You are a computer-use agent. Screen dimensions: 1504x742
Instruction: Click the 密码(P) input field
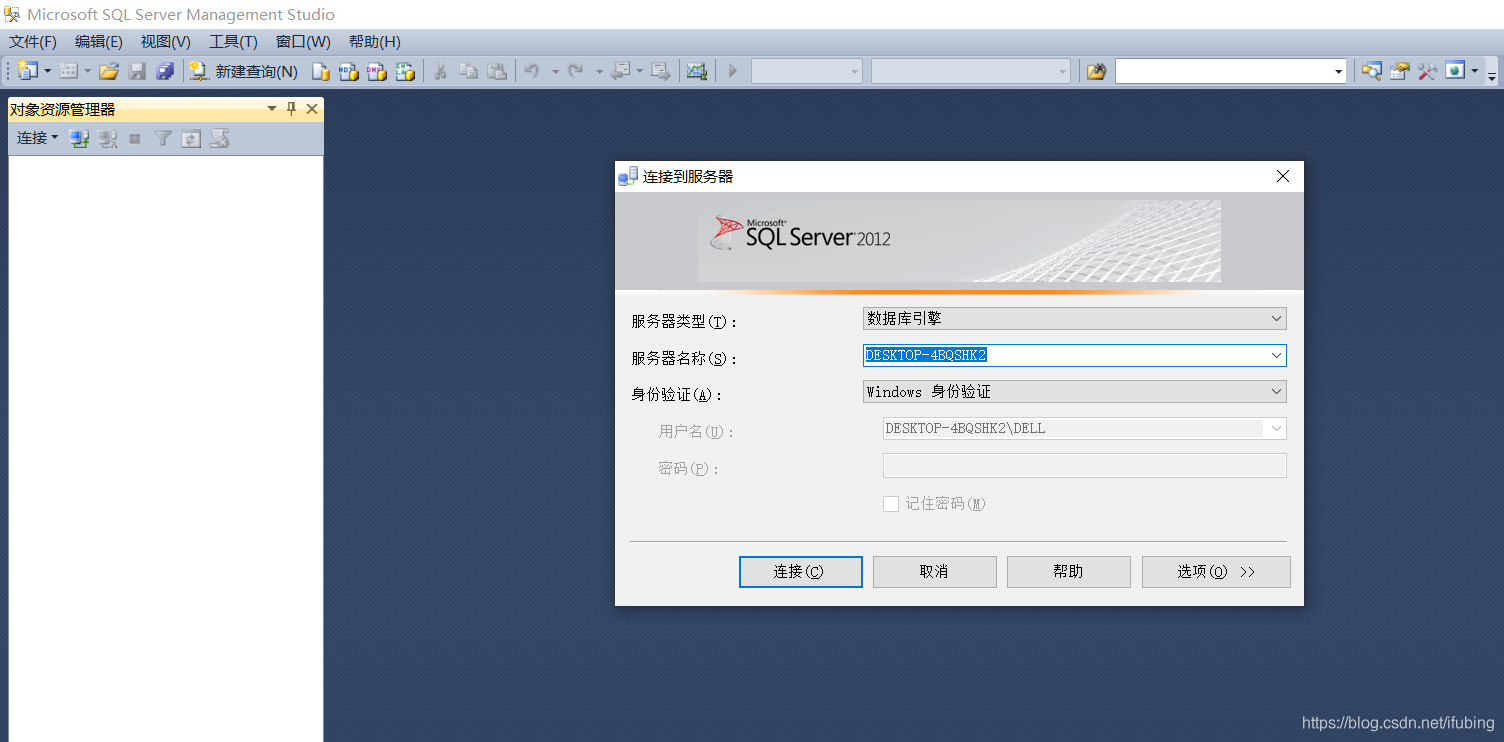point(1084,466)
